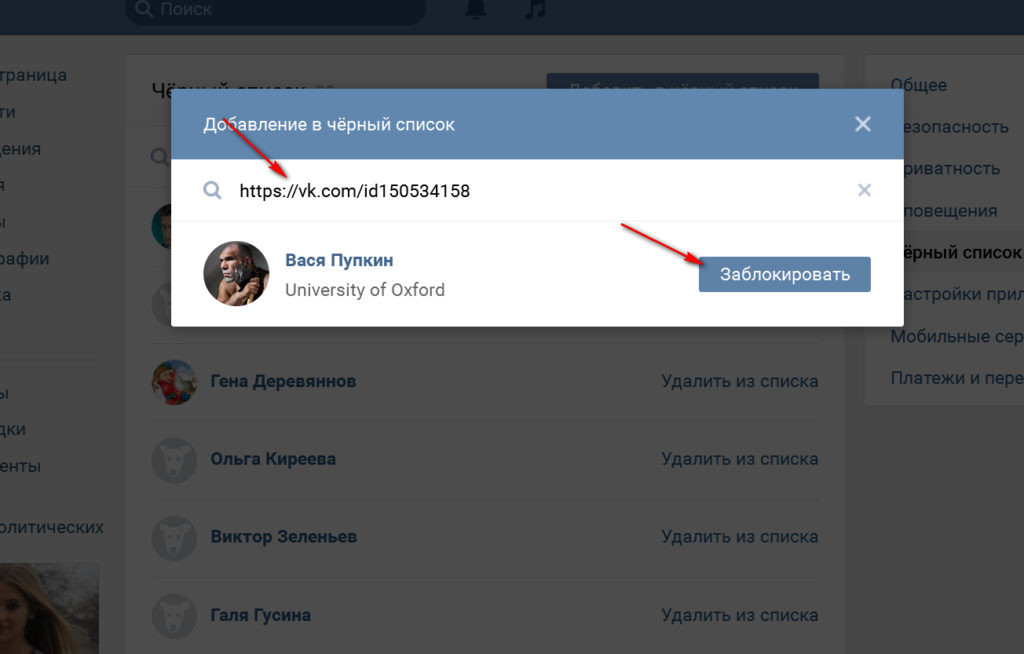Remove Гена Деревяннов from the list
1024x654 pixels.
pyautogui.click(x=739, y=381)
